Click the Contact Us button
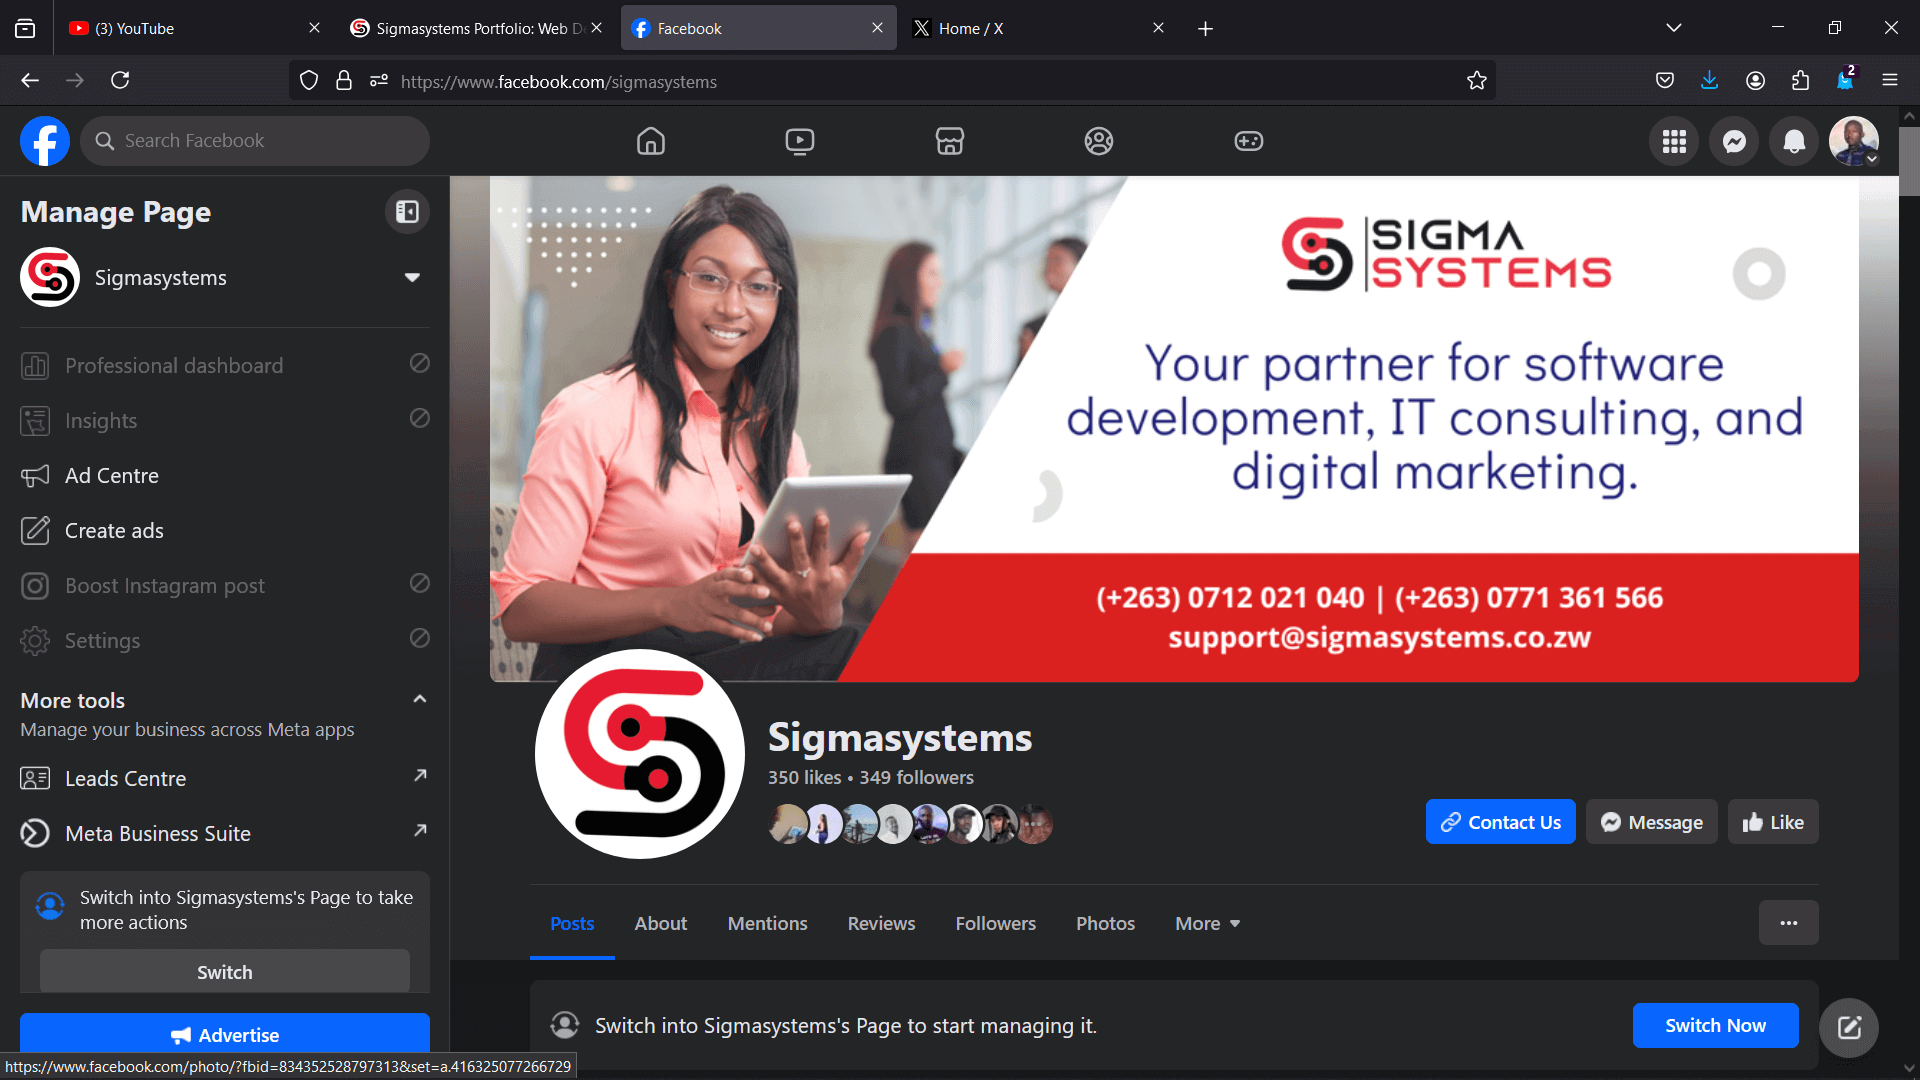This screenshot has width=1920, height=1080. coord(1500,822)
